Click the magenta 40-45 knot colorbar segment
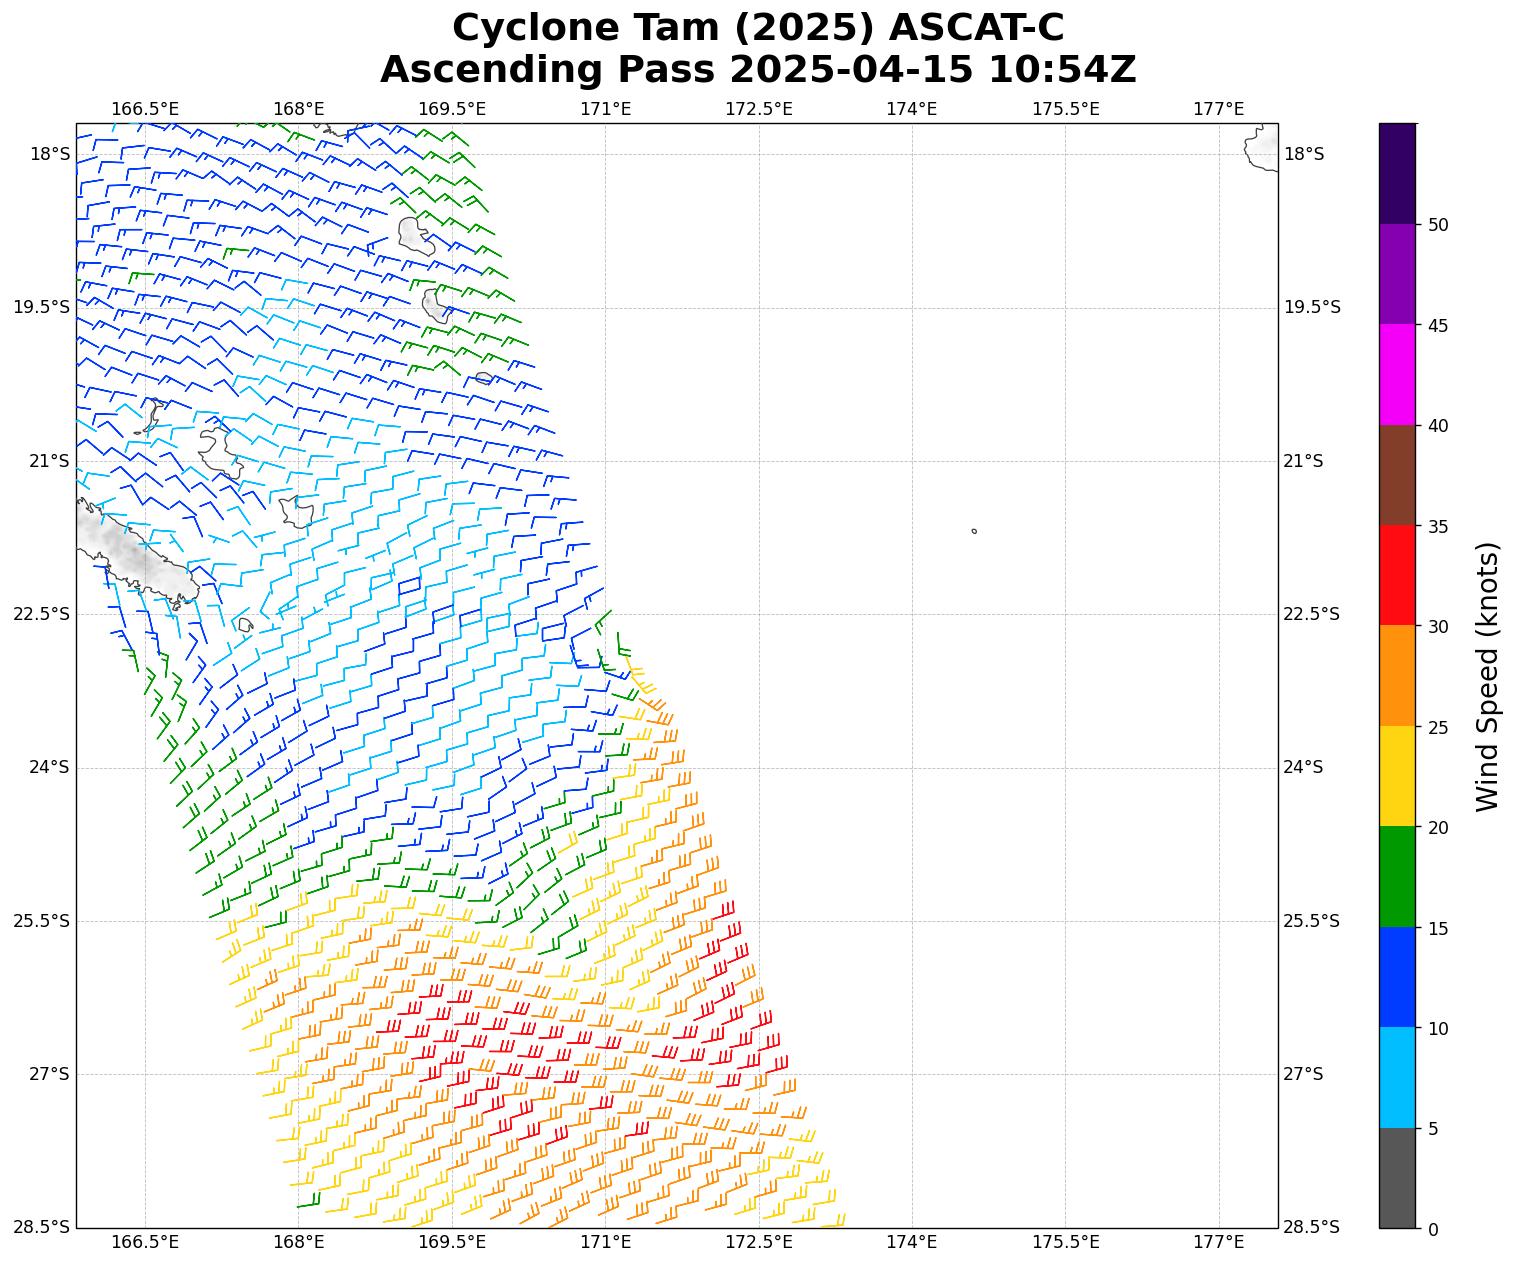This screenshot has width=1516, height=1264. point(1397,374)
